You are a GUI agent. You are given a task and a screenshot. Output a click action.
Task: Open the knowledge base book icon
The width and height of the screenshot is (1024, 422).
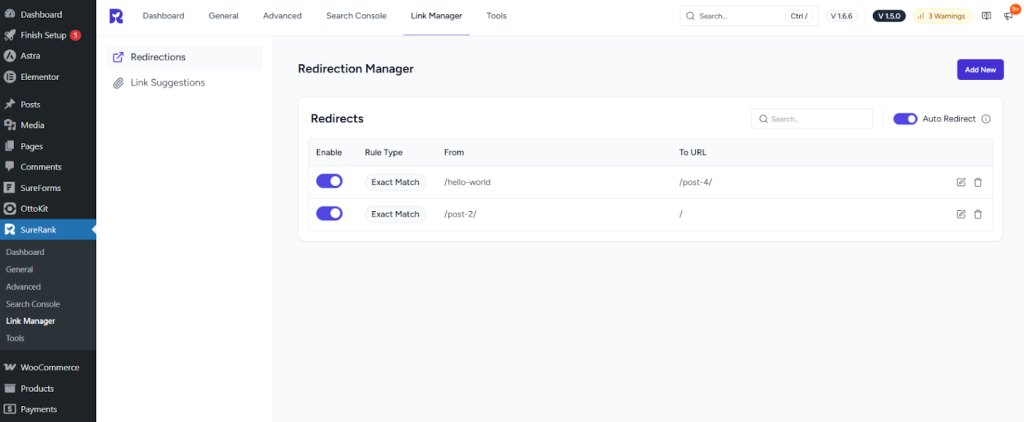click(x=987, y=16)
